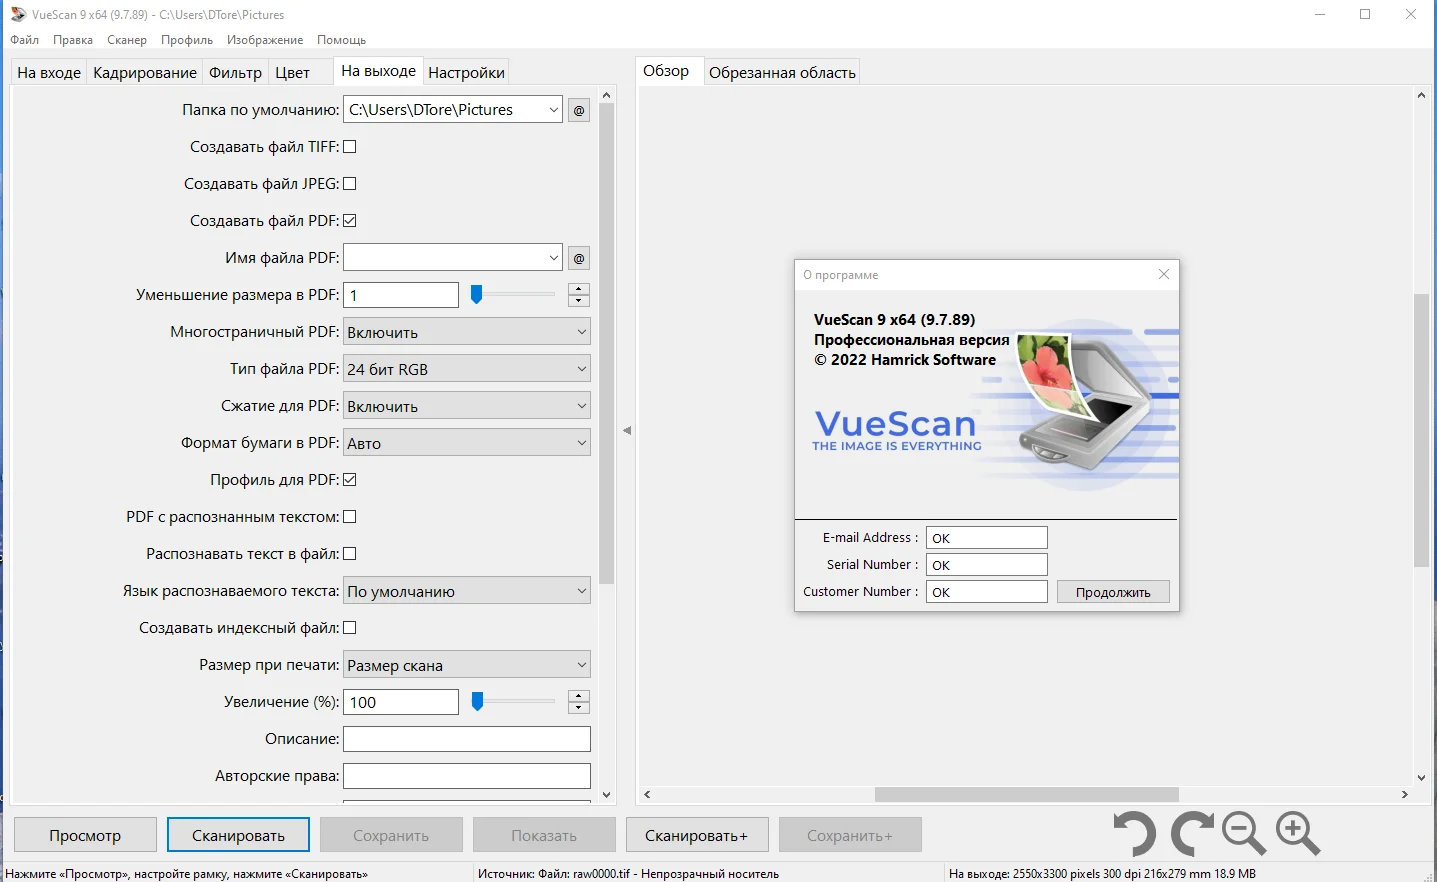Click the Сканировать button
The height and width of the screenshot is (882, 1437).
click(238, 835)
